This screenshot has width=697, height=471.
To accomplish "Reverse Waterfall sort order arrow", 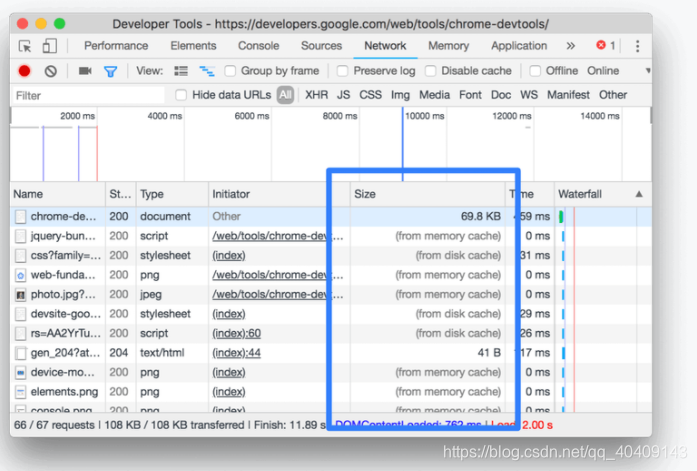I will (639, 194).
